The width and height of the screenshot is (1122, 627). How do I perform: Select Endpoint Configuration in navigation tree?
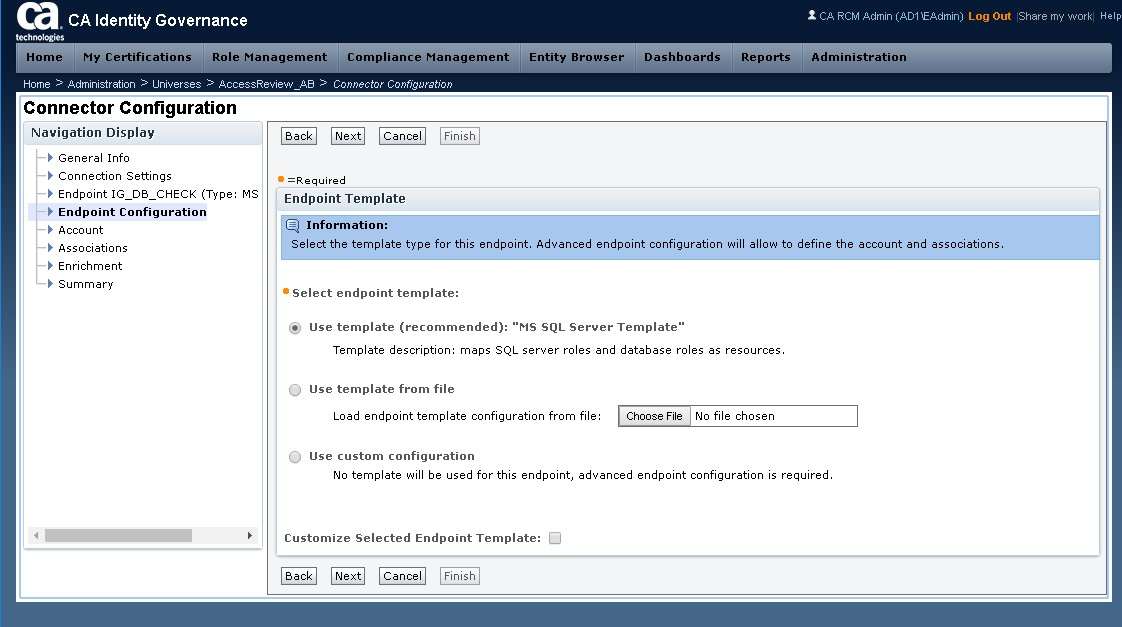[132, 212]
